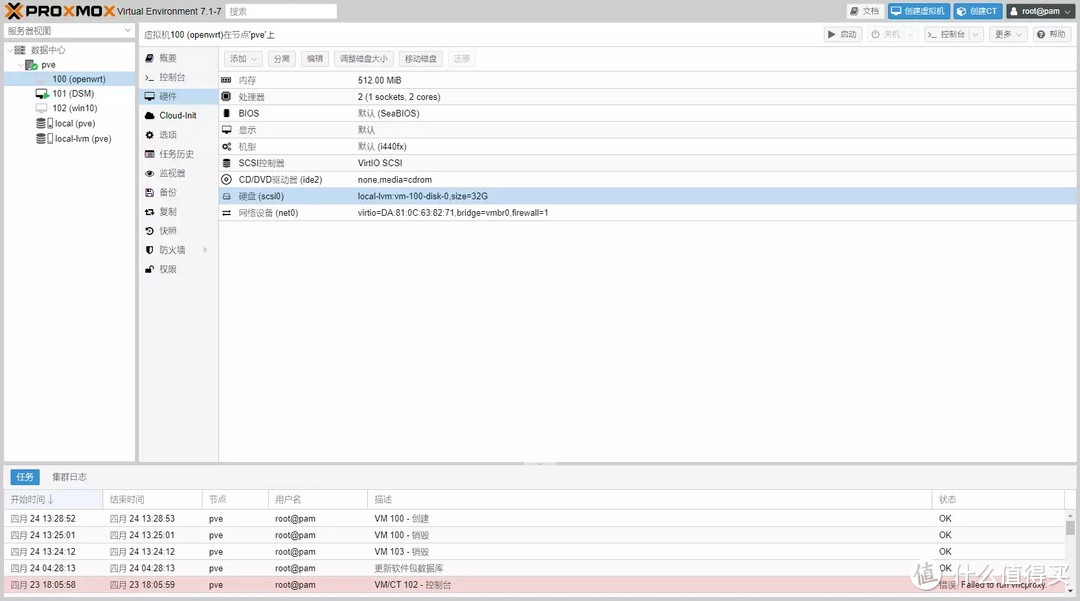Click 移动磁盘 move disk button
The height and width of the screenshot is (601, 1080).
click(x=420, y=59)
